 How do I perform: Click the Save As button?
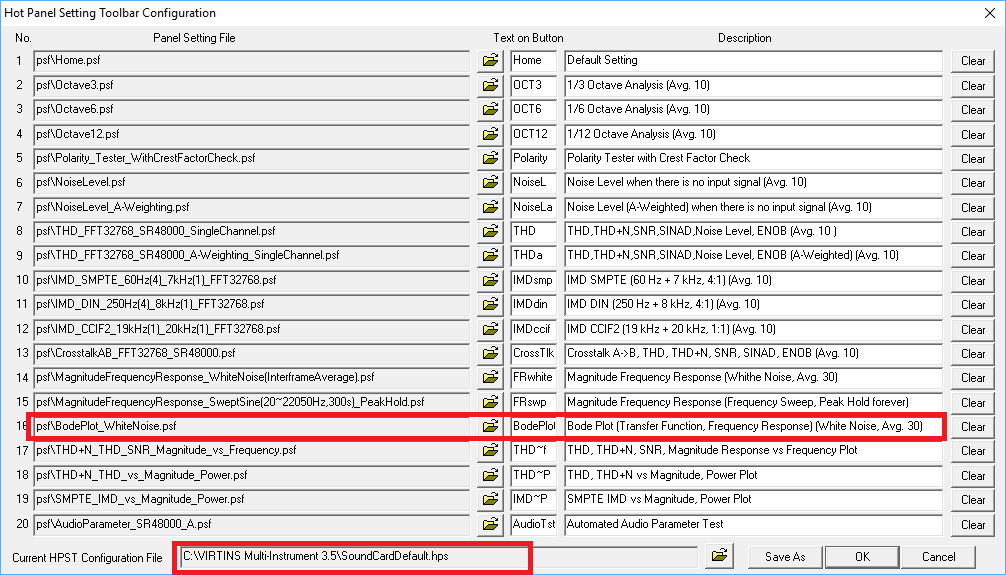[784, 557]
